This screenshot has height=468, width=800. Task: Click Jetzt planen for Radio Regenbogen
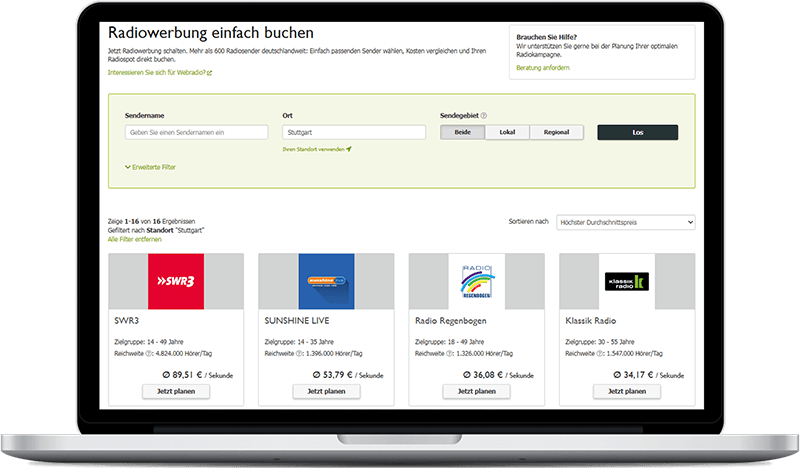point(477,391)
